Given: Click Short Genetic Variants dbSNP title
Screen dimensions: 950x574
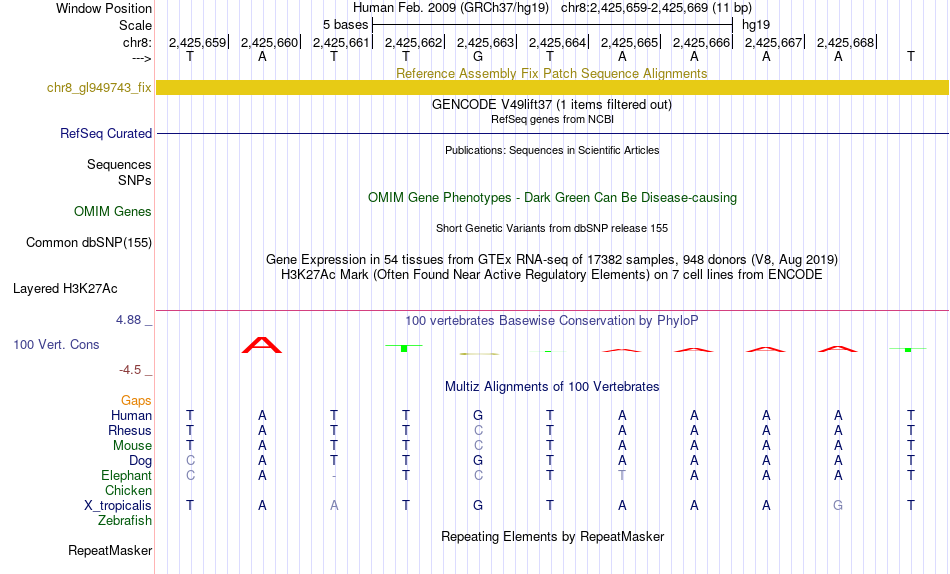Looking at the screenshot, I should 552,229.
